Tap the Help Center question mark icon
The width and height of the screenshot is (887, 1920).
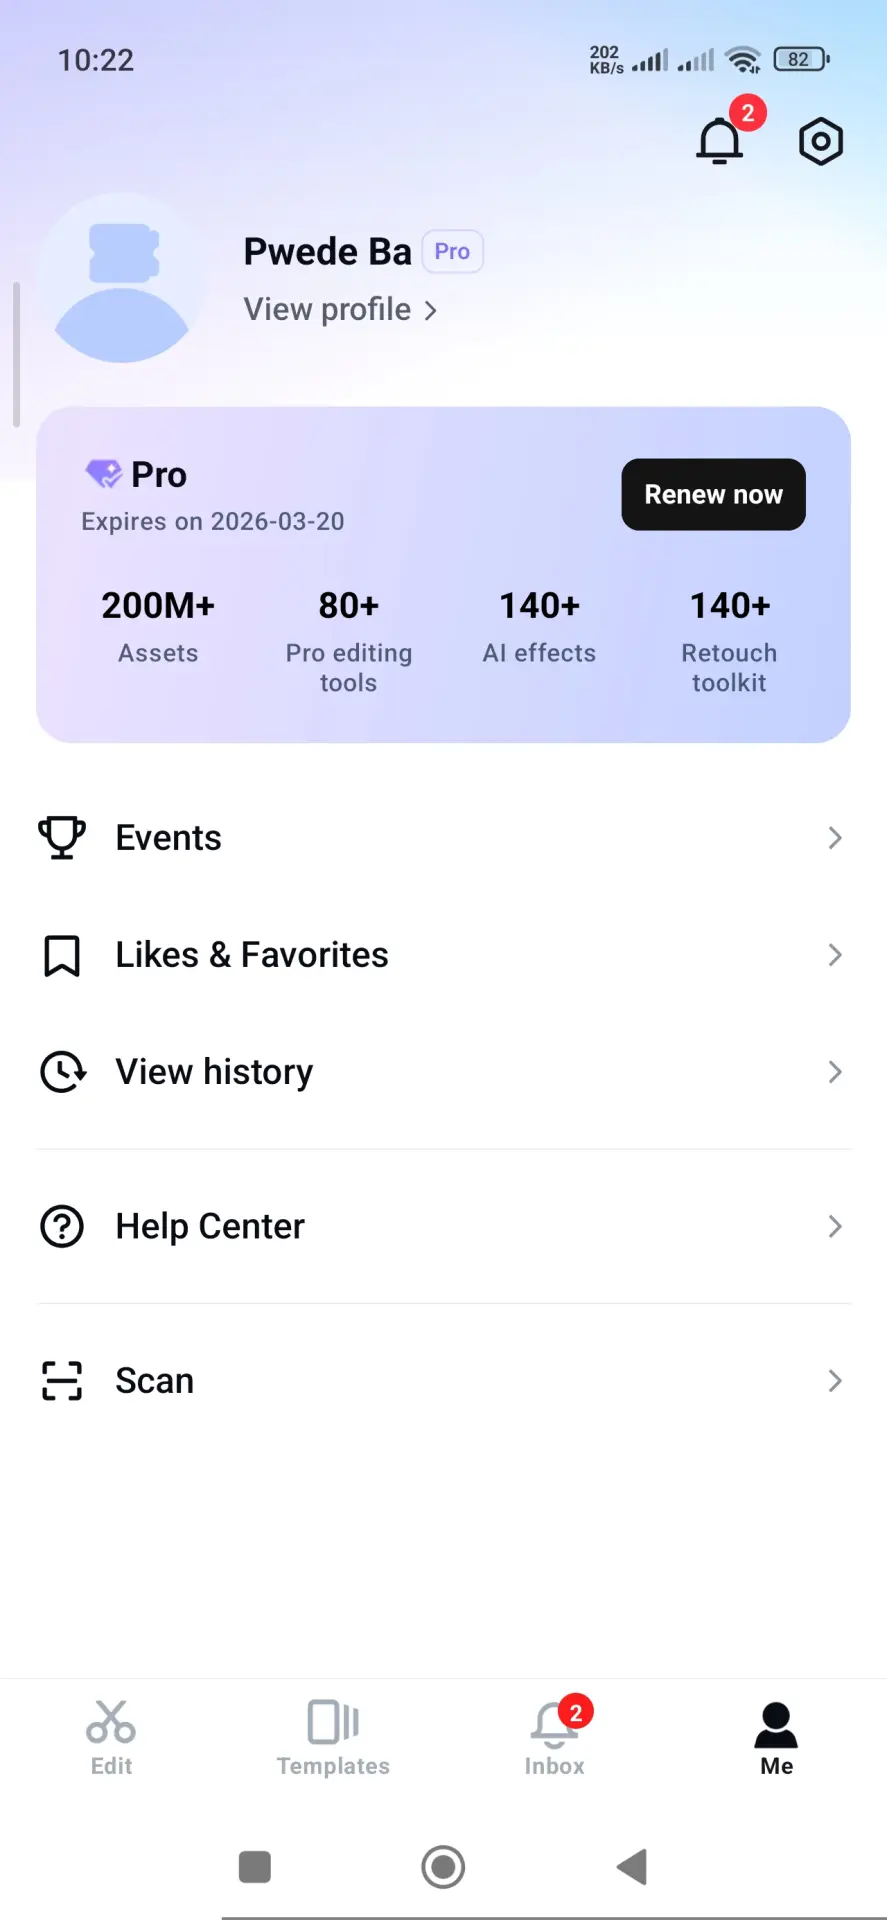(62, 1226)
